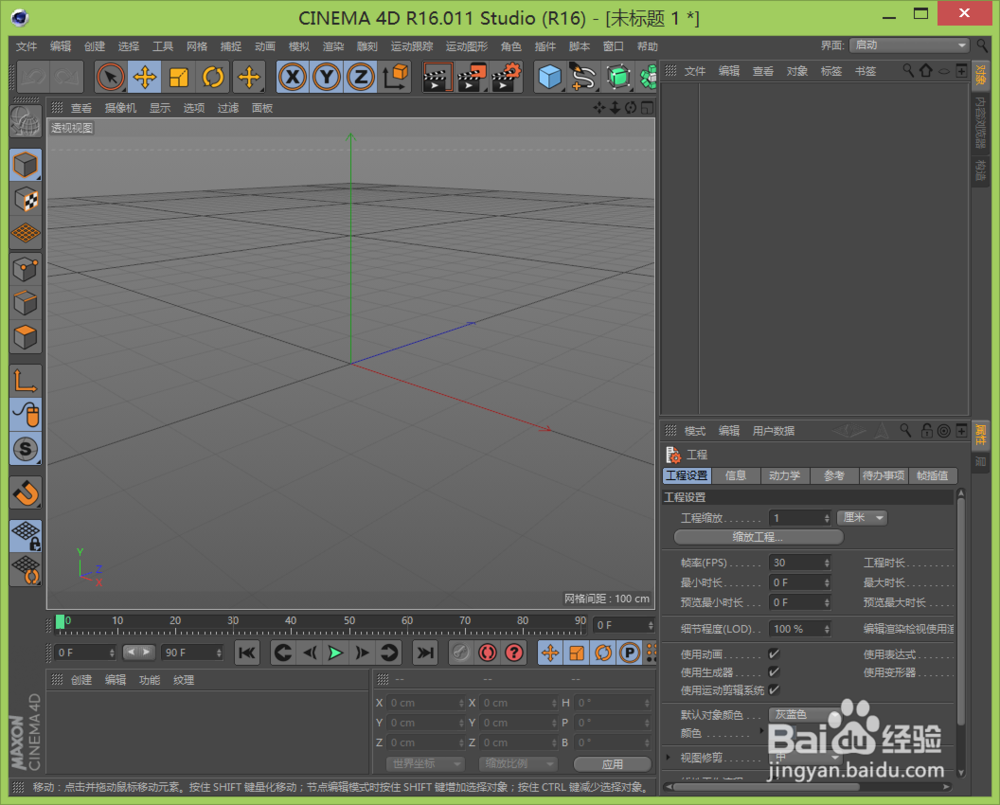Click the green timeline playhead marker

[60, 622]
